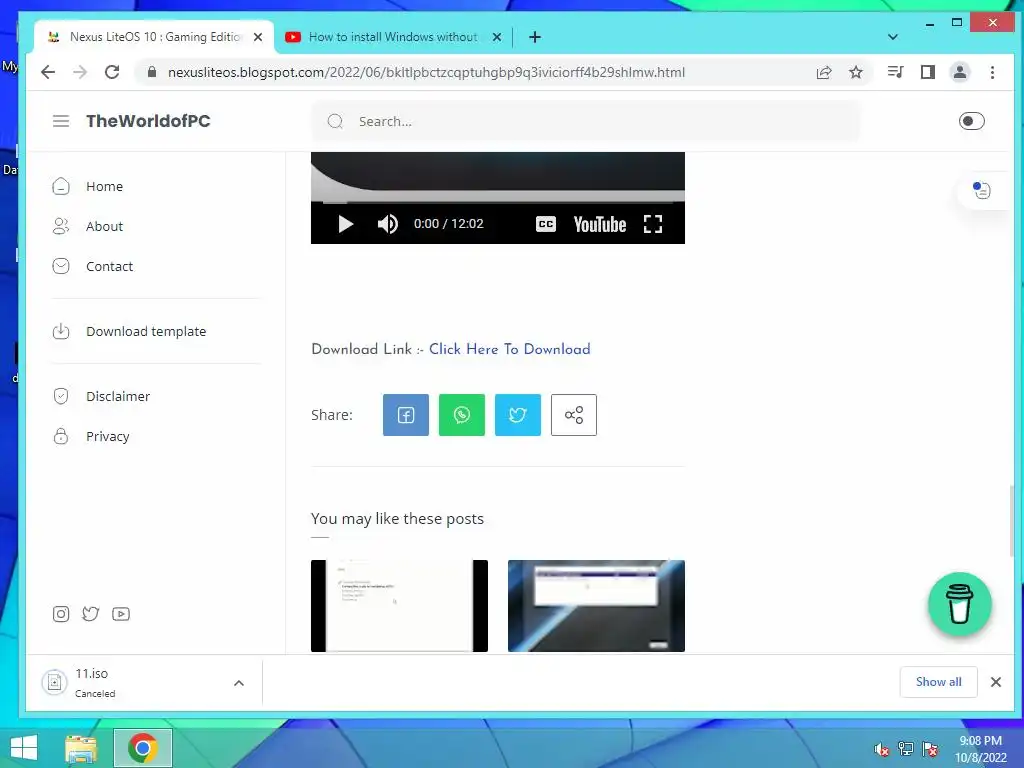Screen dimensions: 1024x768
Task: Expand the 11.iso download options chevron
Action: click(x=239, y=683)
